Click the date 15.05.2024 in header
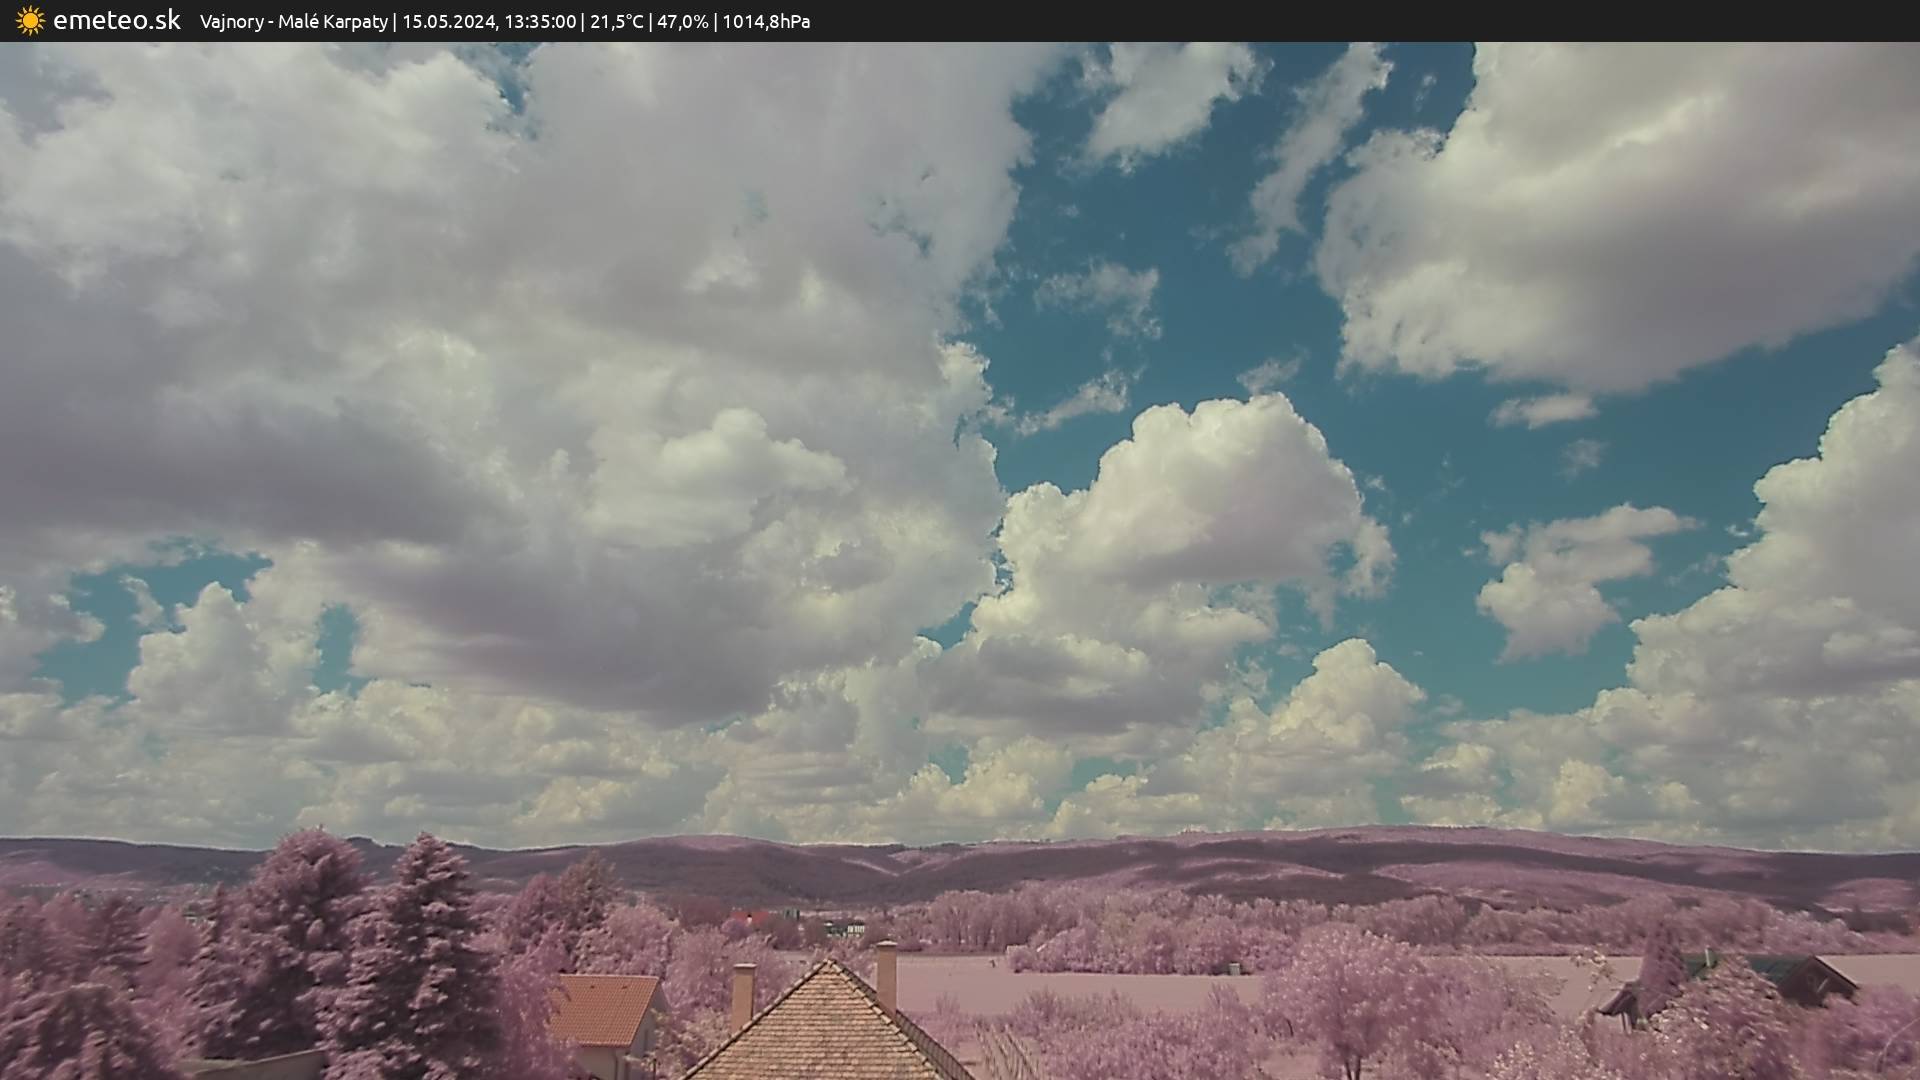Image resolution: width=1920 pixels, height=1080 pixels. click(449, 21)
